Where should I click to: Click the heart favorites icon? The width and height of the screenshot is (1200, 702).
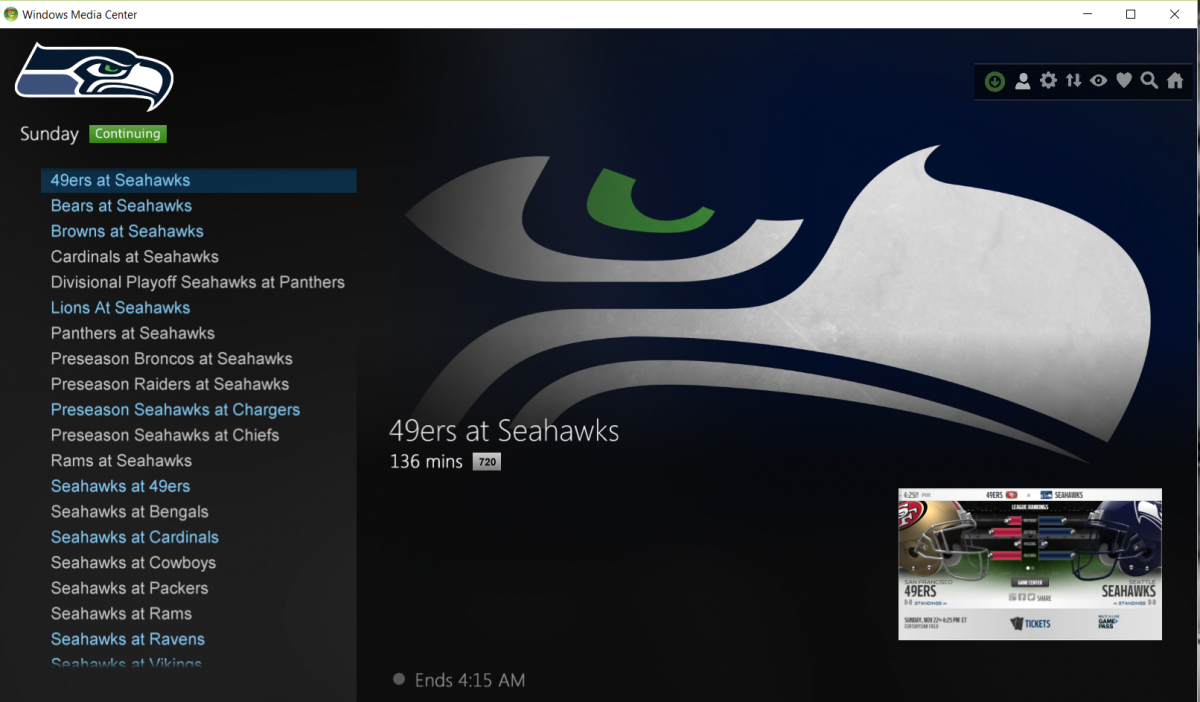pos(1124,81)
